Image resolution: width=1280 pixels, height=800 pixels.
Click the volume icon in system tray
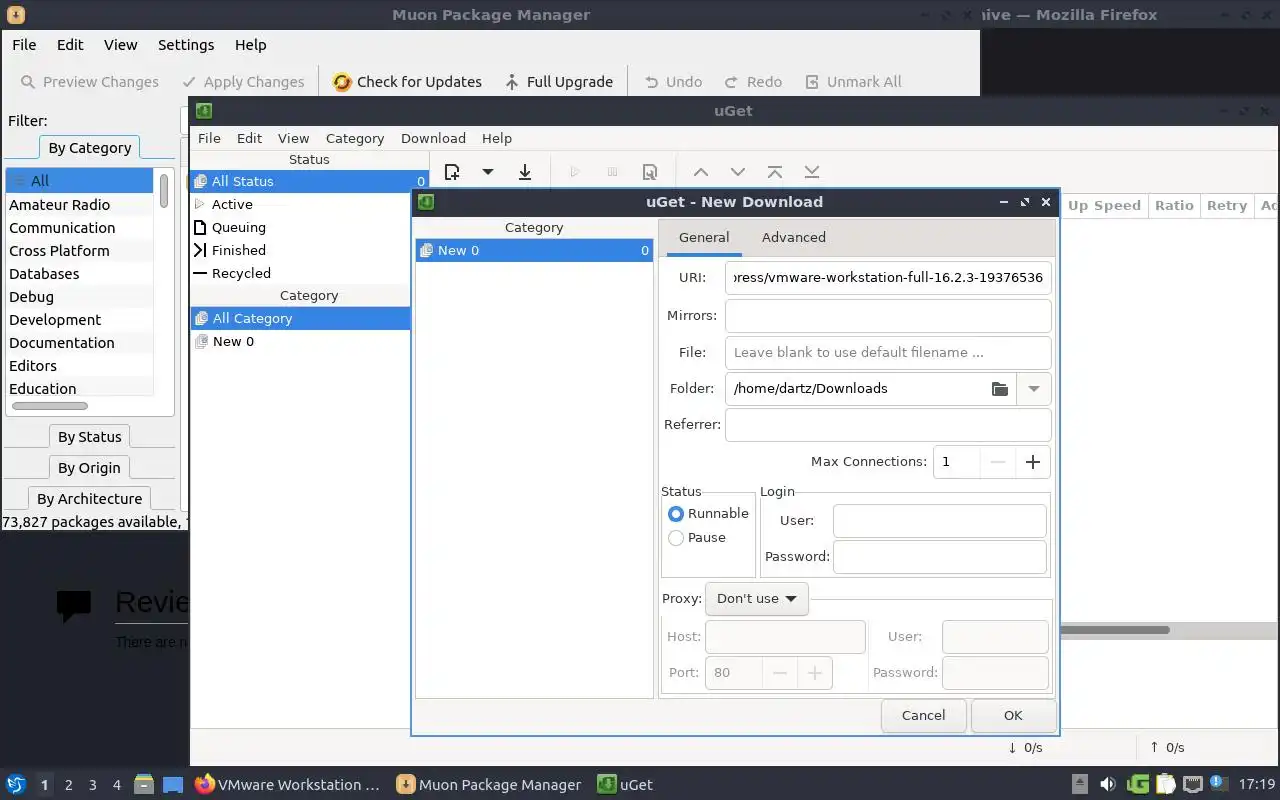[x=1107, y=785]
